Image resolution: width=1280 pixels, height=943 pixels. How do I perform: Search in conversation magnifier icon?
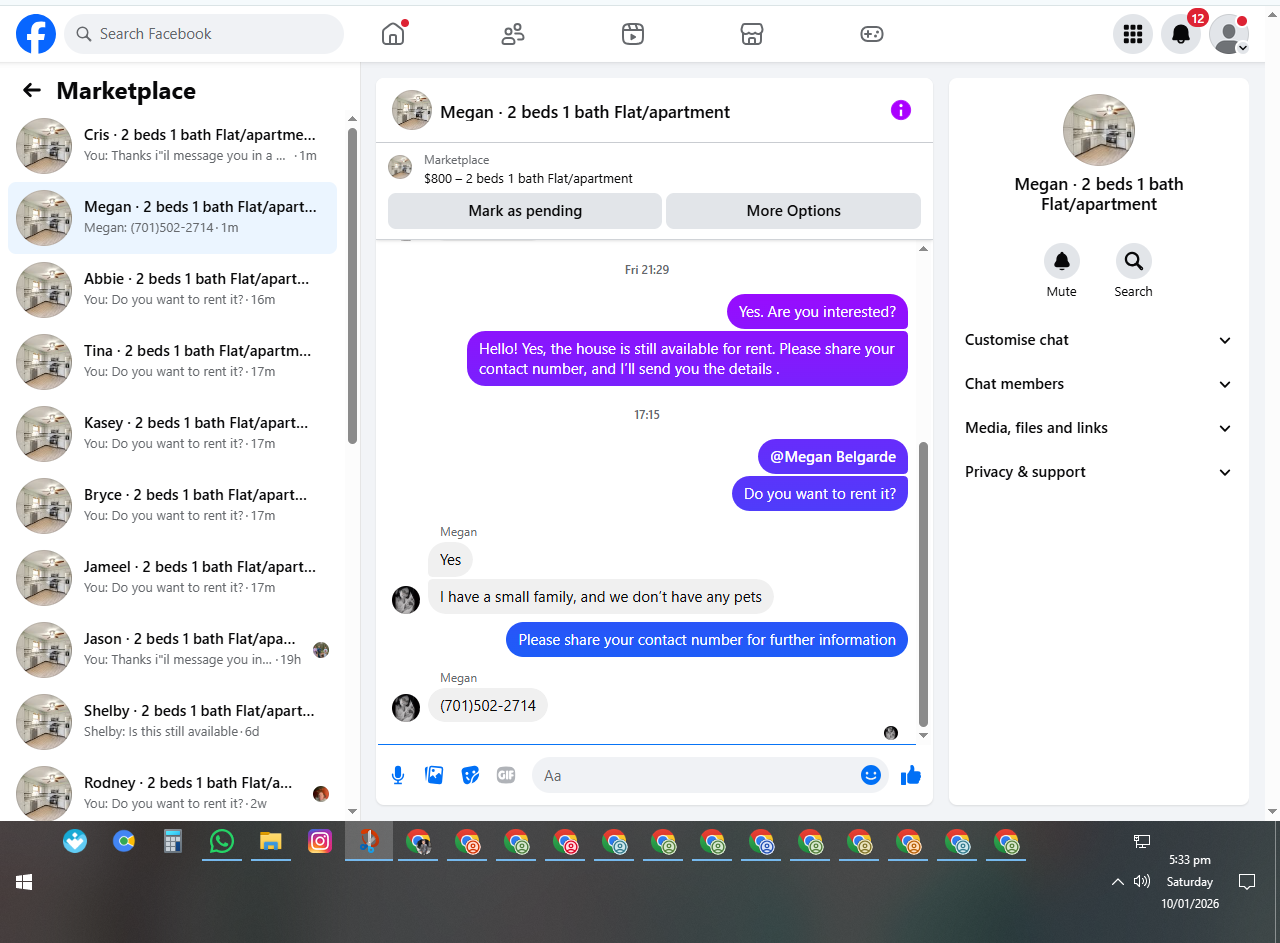[1134, 261]
